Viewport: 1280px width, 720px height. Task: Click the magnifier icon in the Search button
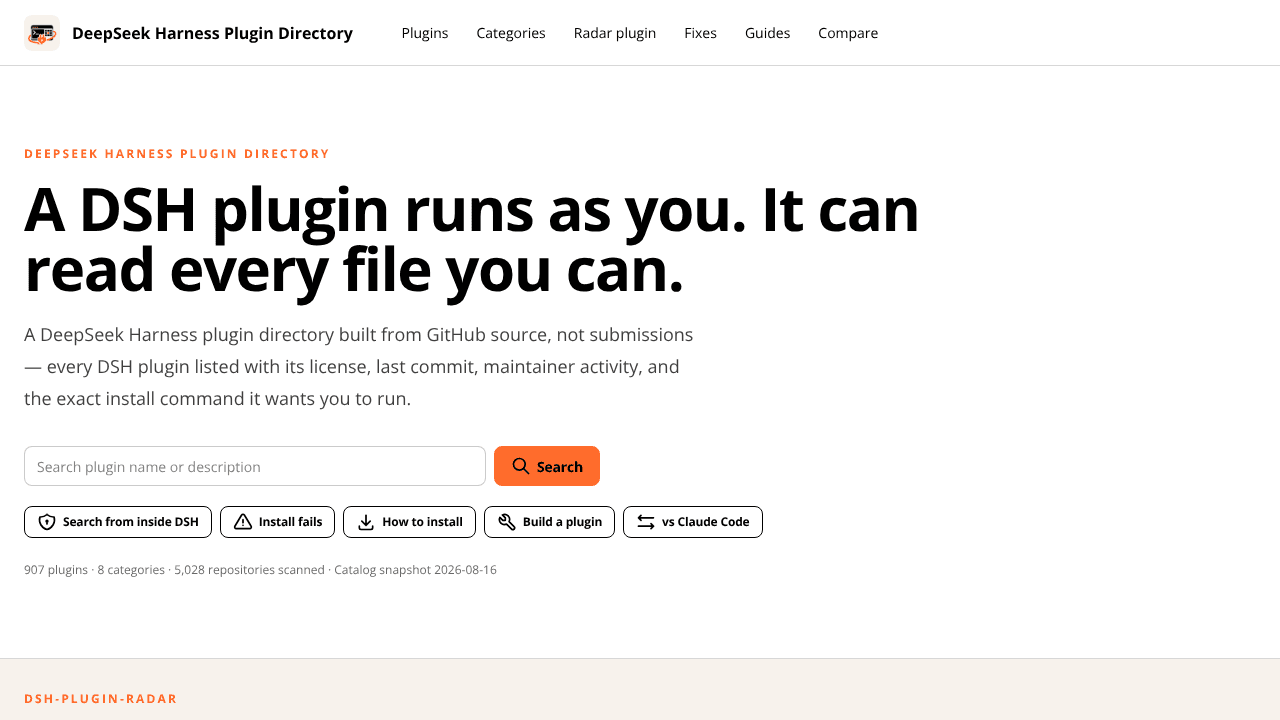pyautogui.click(x=521, y=466)
